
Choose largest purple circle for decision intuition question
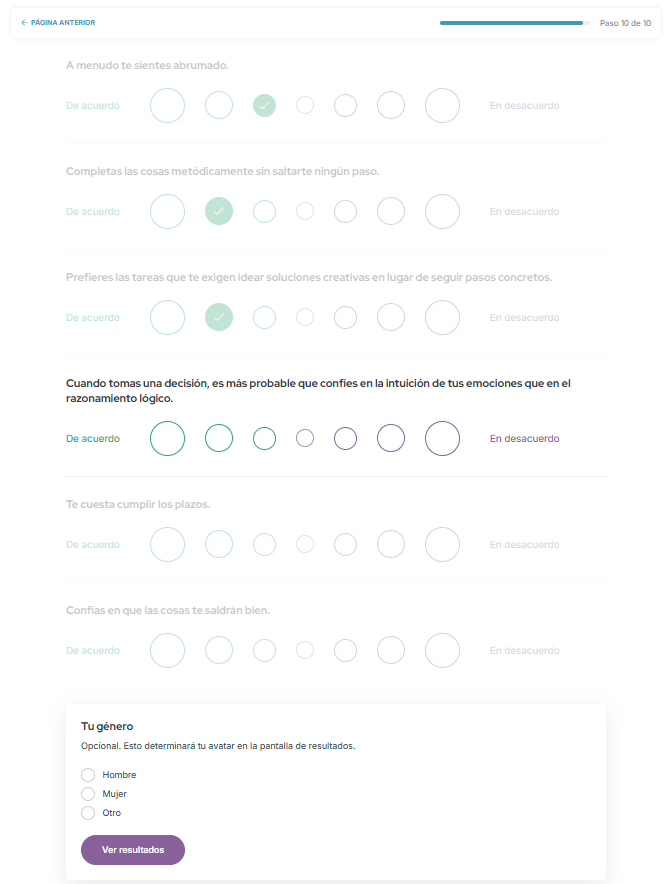pos(442,438)
